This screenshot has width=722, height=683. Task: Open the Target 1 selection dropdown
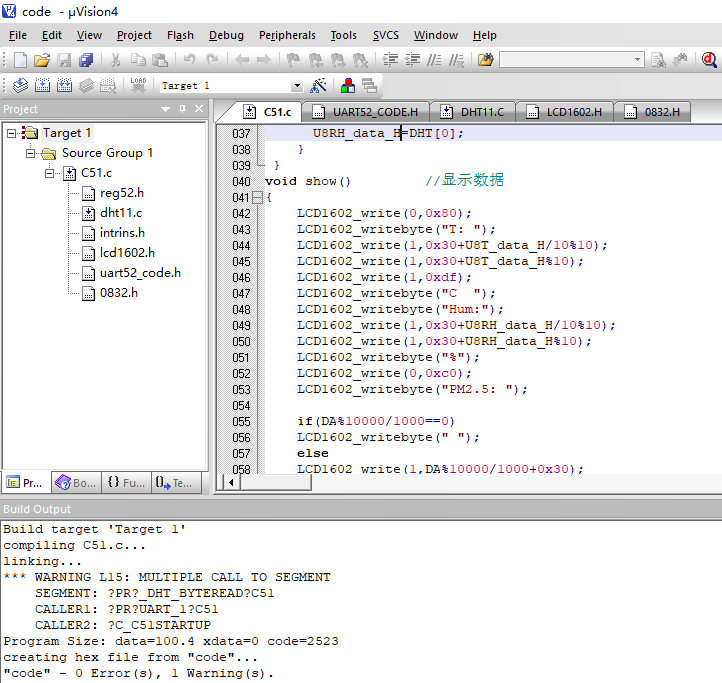296,86
